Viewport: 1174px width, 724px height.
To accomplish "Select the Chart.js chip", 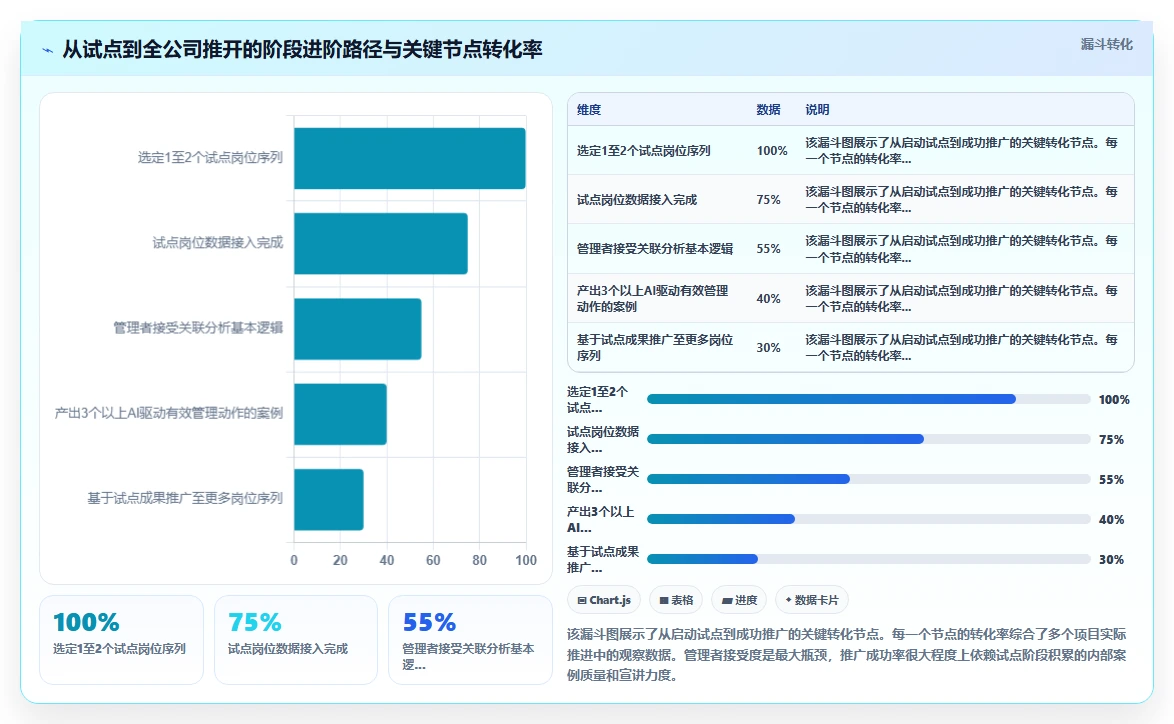I will [x=604, y=600].
